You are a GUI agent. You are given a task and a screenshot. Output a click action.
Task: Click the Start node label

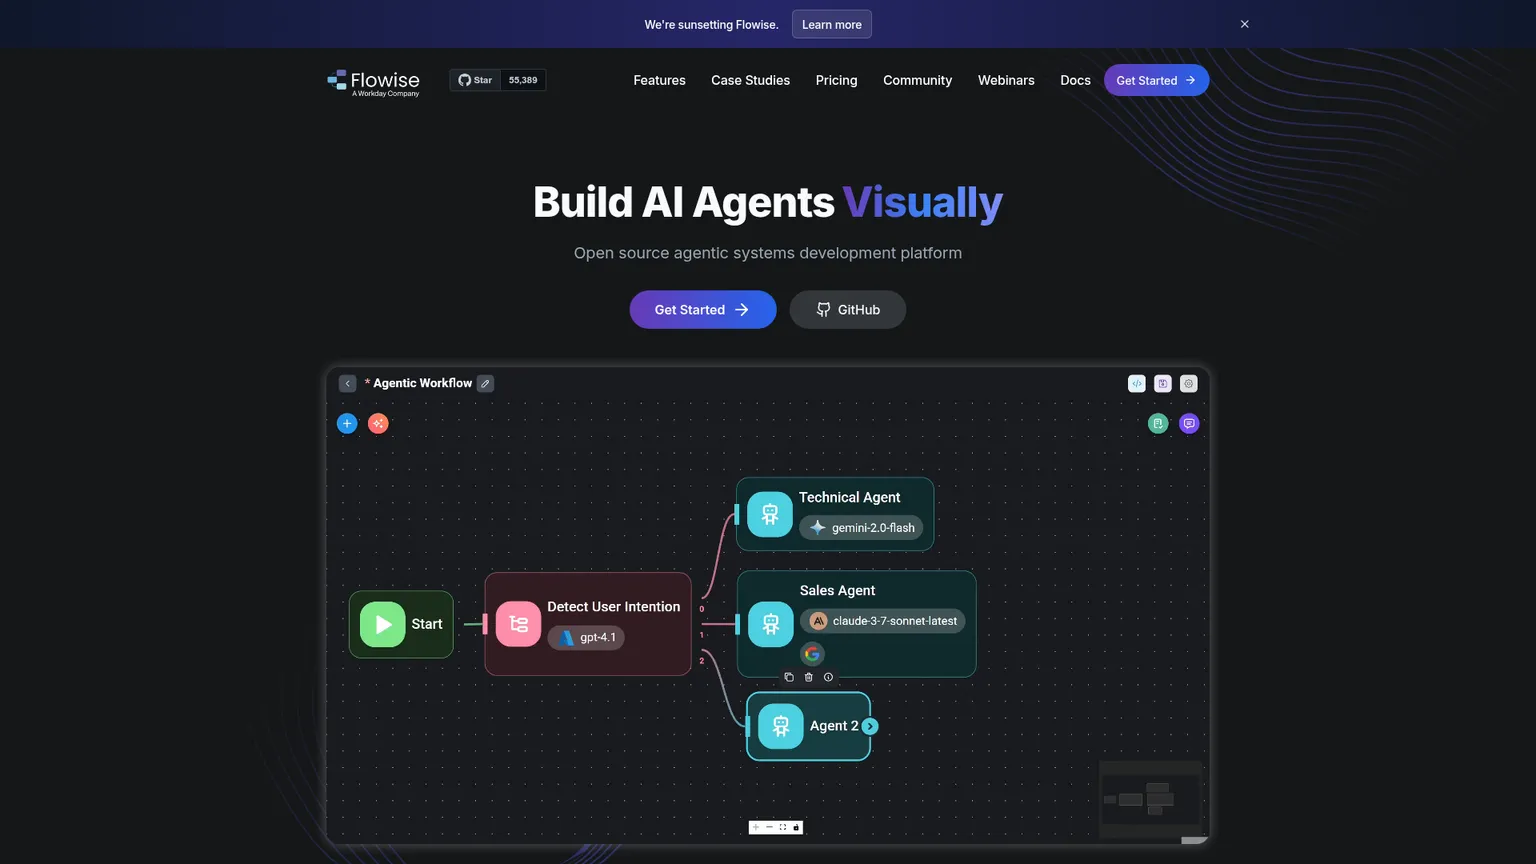(427, 624)
